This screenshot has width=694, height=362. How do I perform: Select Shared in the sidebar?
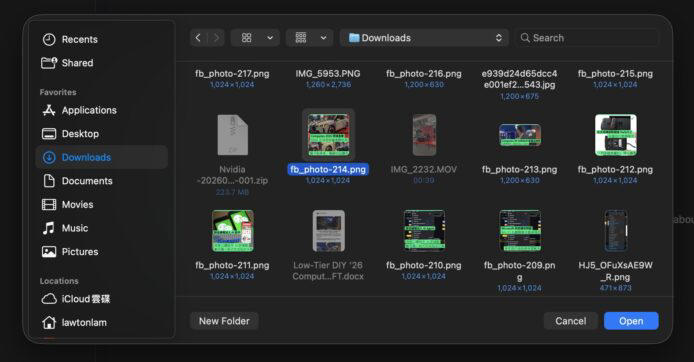(x=101, y=63)
